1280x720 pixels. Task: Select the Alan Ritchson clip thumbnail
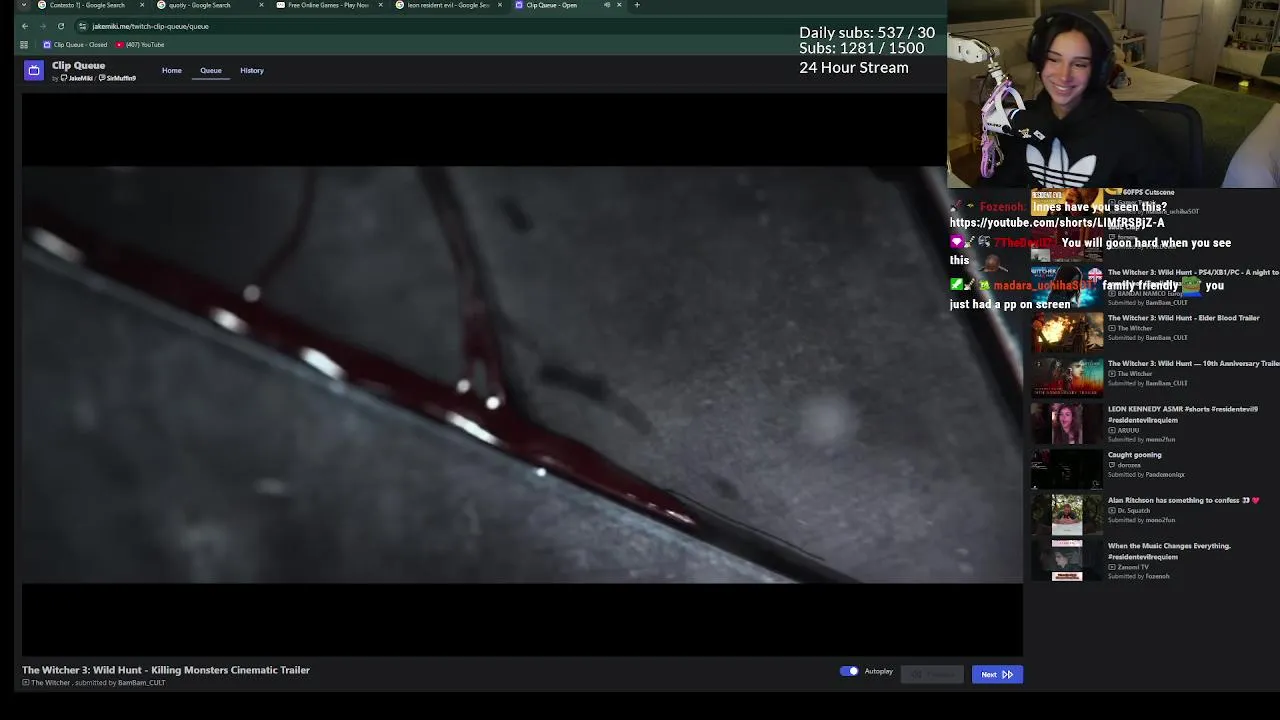[1067, 514]
